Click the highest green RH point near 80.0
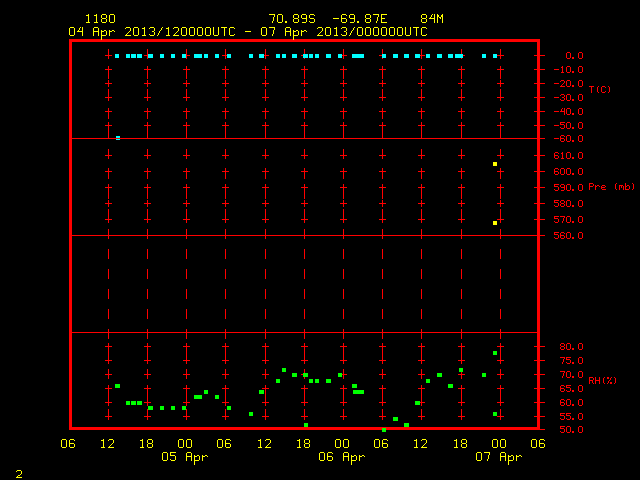The image size is (640, 480). point(495,353)
